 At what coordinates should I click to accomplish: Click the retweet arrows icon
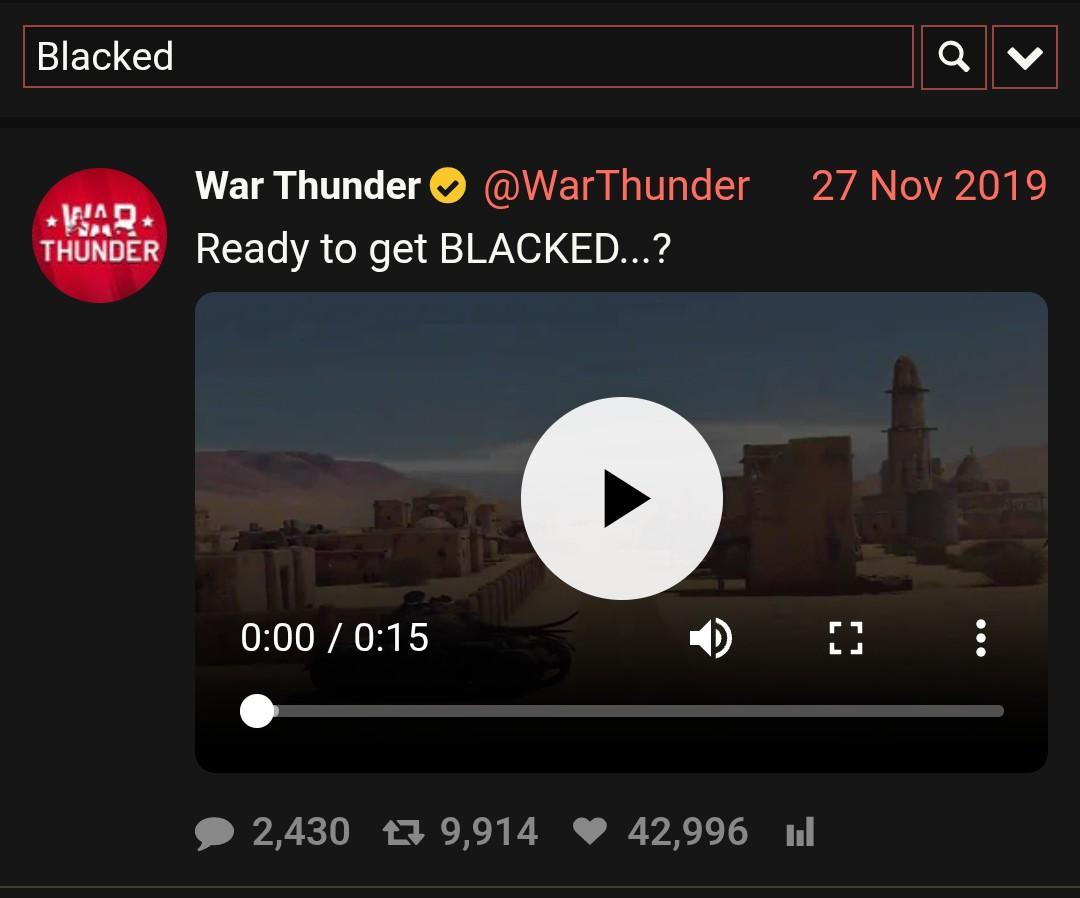403,833
